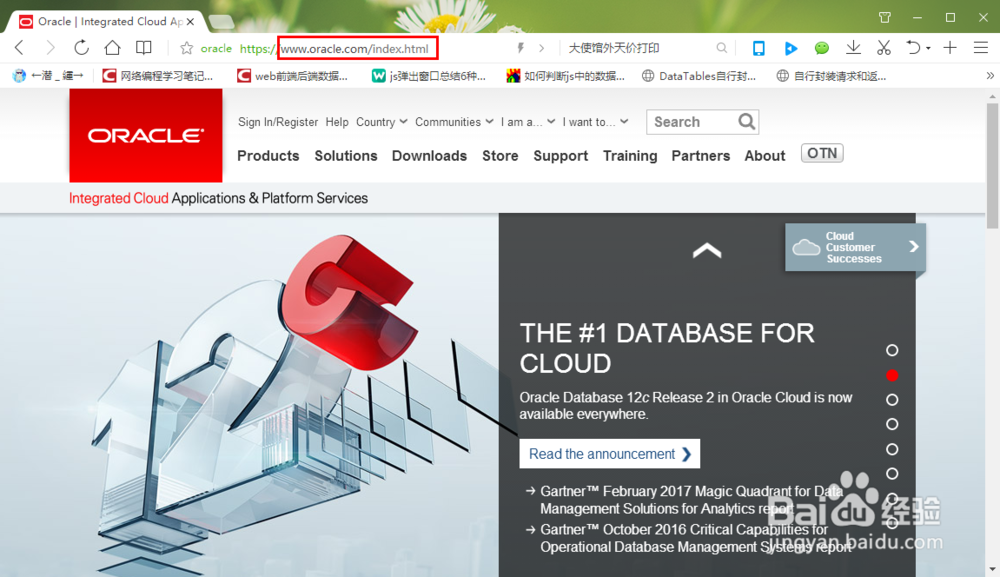Screen dimensions: 1000x577
Task: Open the '如何判断js中的数据' bookmark
Action: 566,76
